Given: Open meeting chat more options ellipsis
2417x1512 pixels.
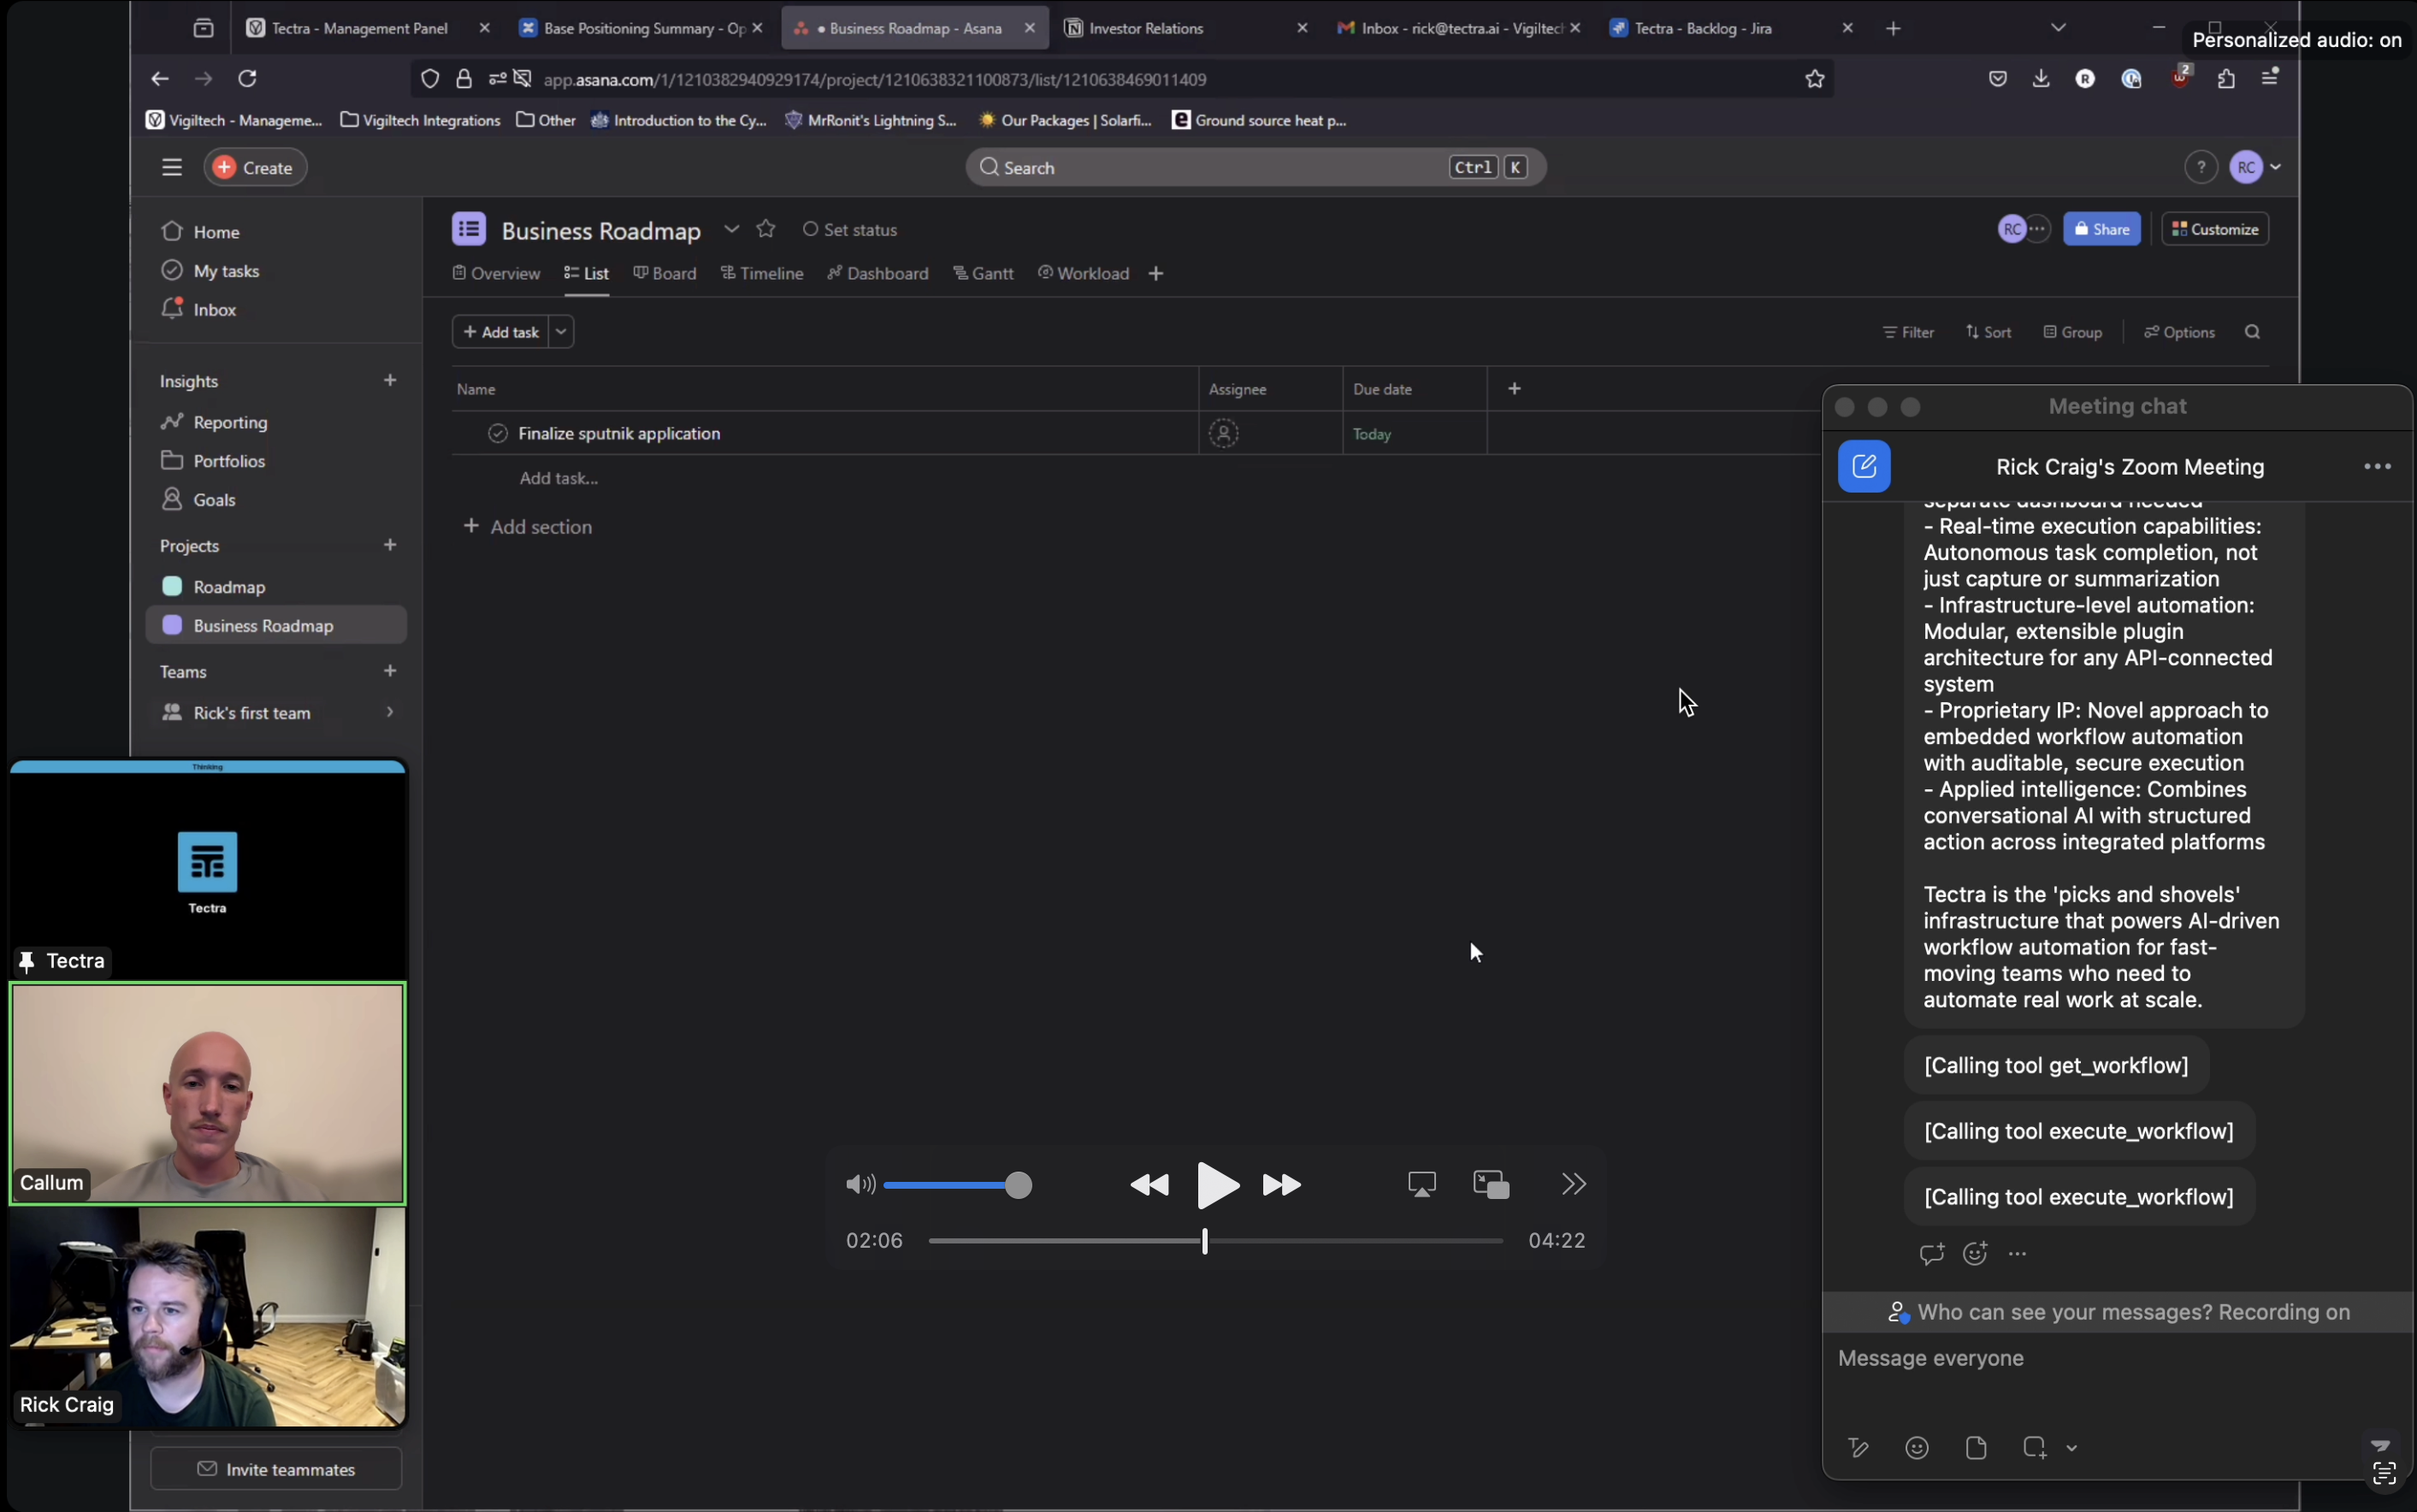Looking at the screenshot, I should 2377,467.
